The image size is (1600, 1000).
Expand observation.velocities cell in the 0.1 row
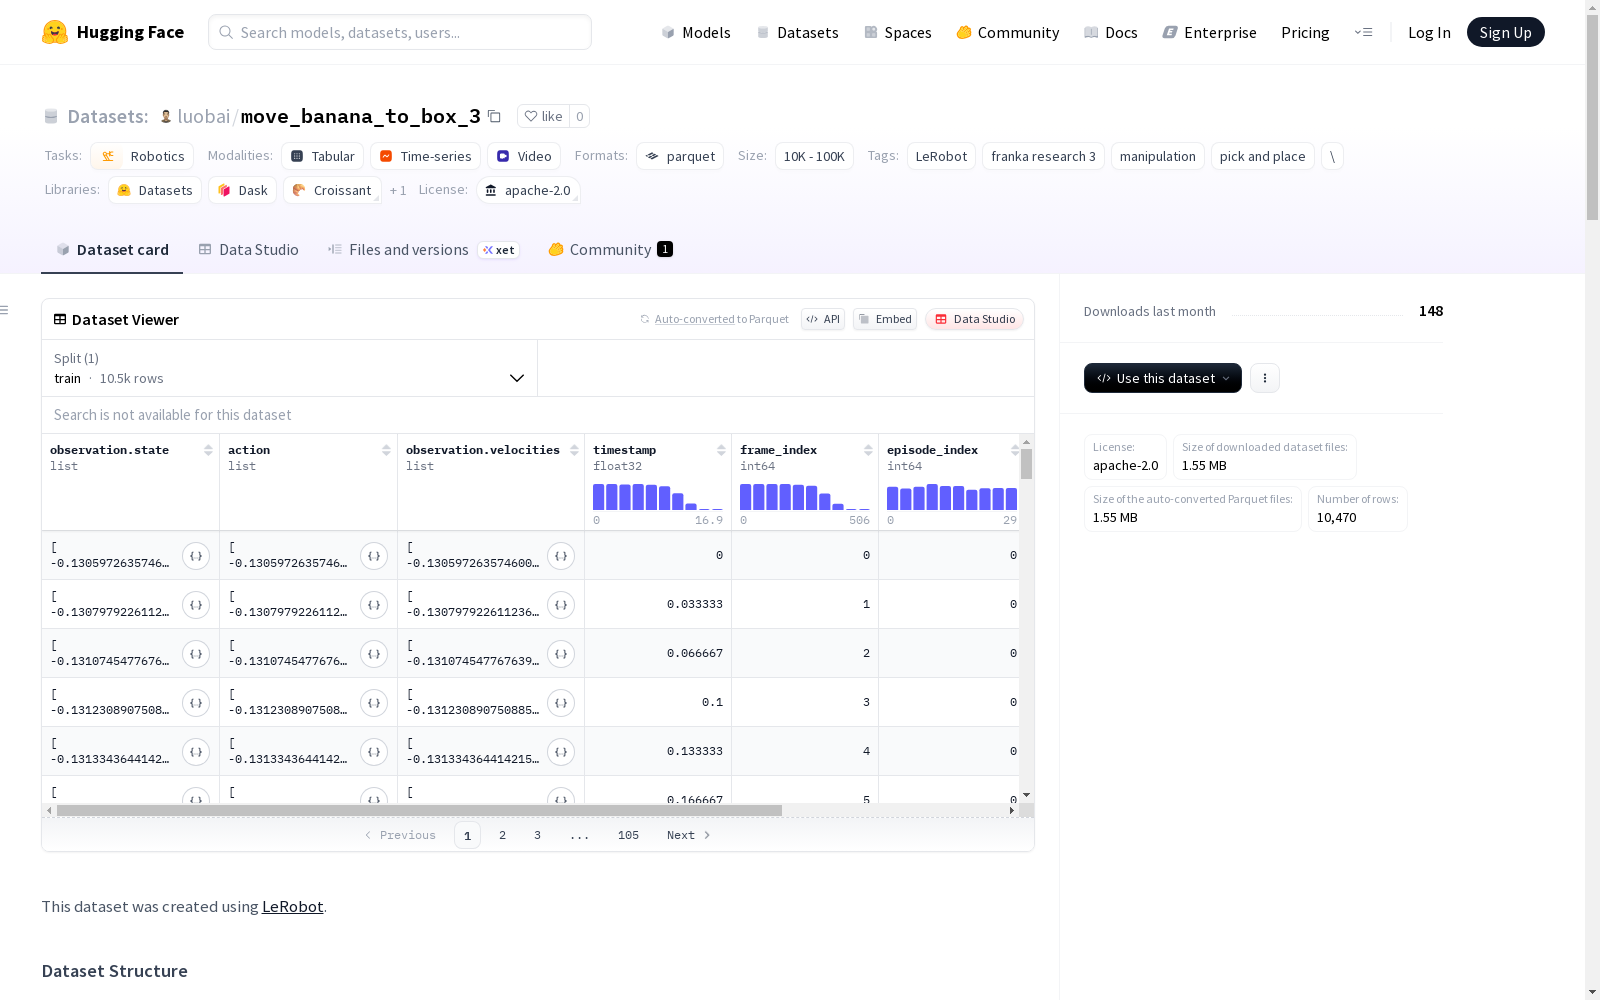coord(561,703)
